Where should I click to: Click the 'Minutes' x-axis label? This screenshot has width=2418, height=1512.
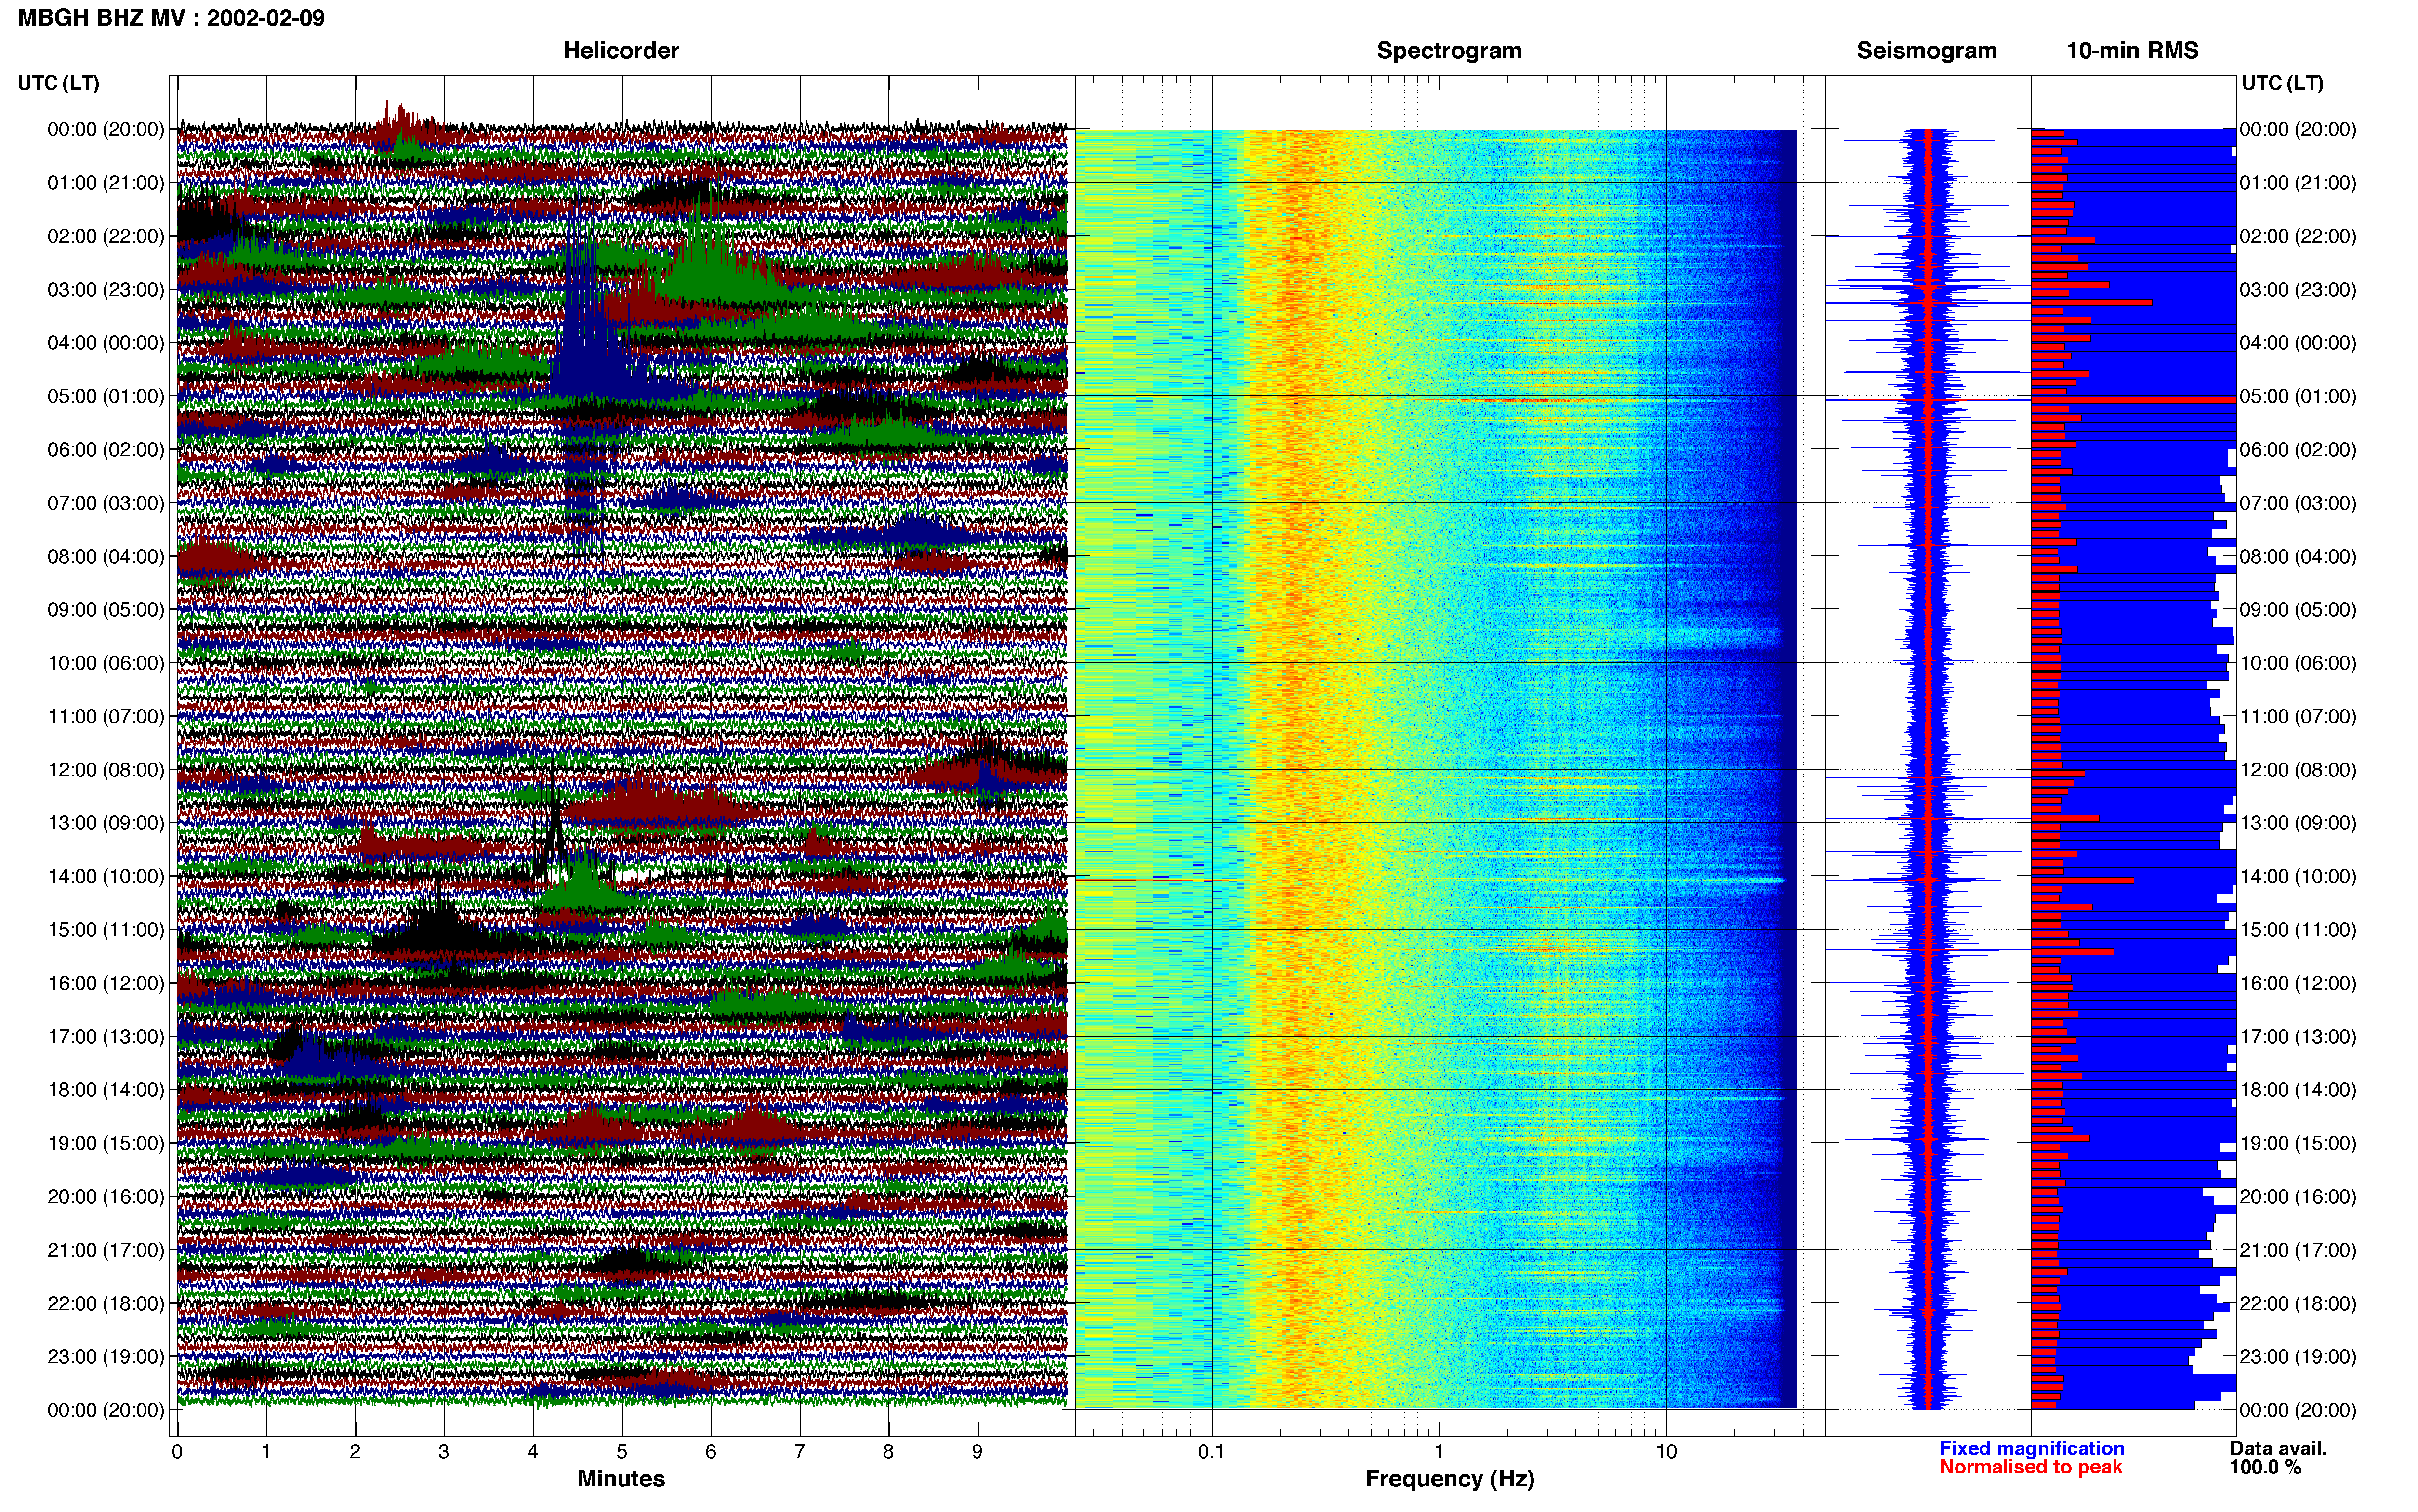(x=621, y=1478)
